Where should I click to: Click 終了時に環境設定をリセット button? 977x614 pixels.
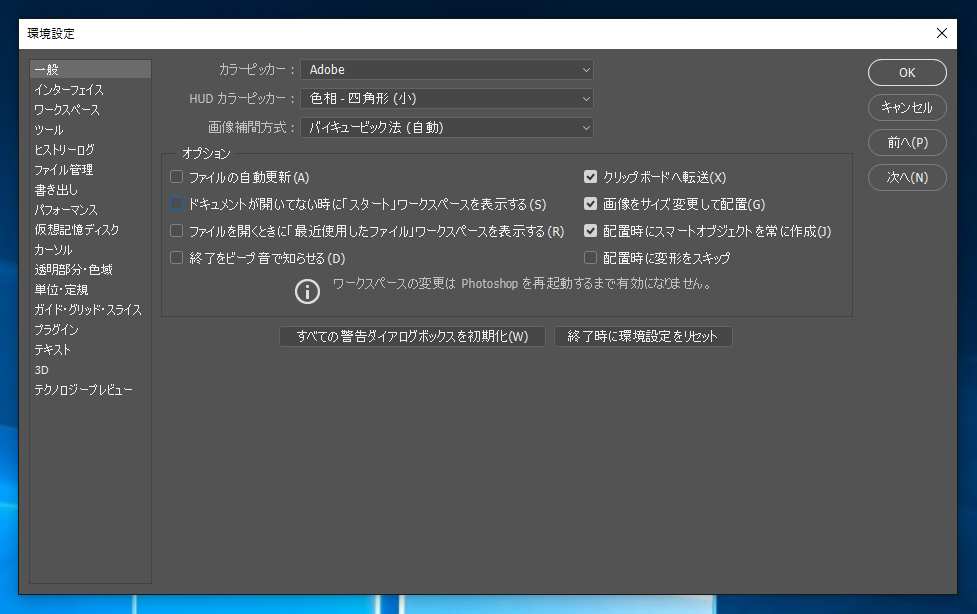(x=643, y=336)
